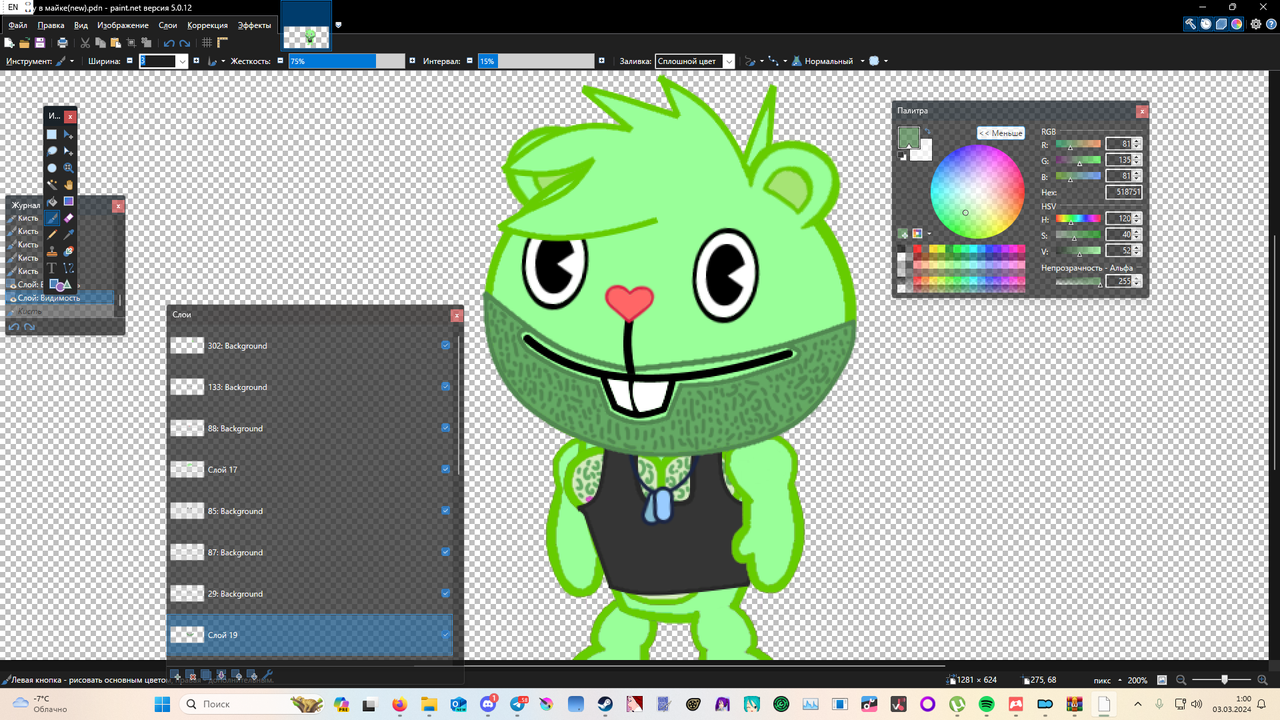The height and width of the screenshot is (720, 1280).
Task: Click the Undo arrow in toolbar
Action: point(169,43)
